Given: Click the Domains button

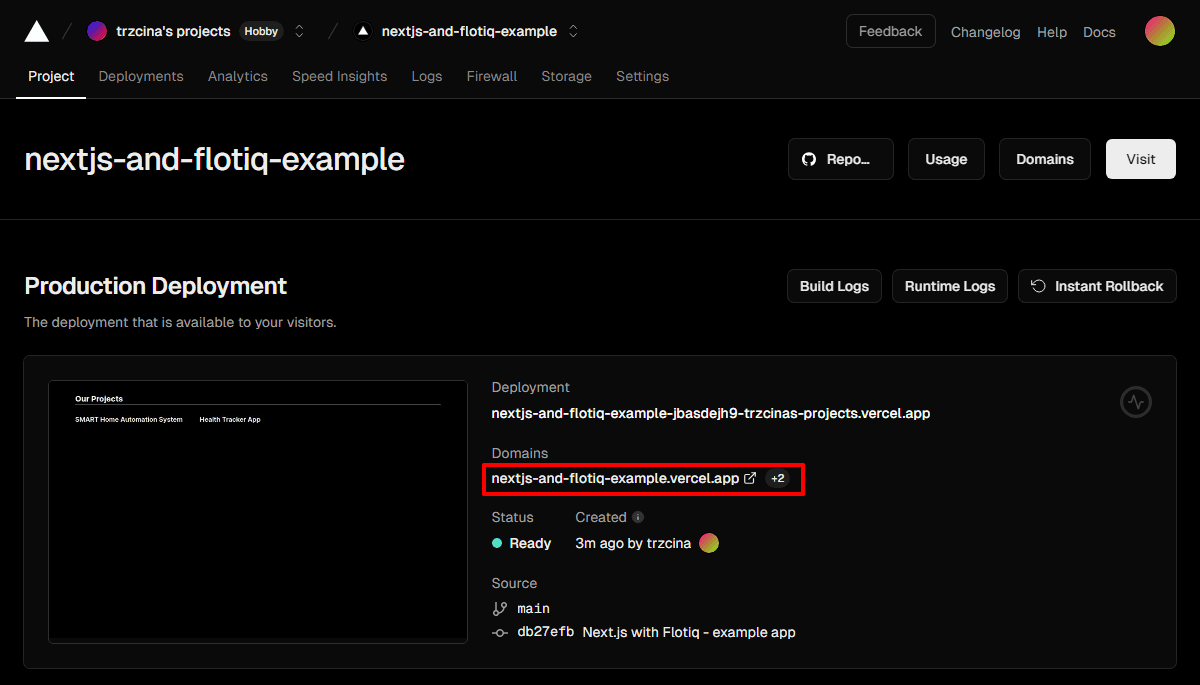Looking at the screenshot, I should coord(1045,159).
